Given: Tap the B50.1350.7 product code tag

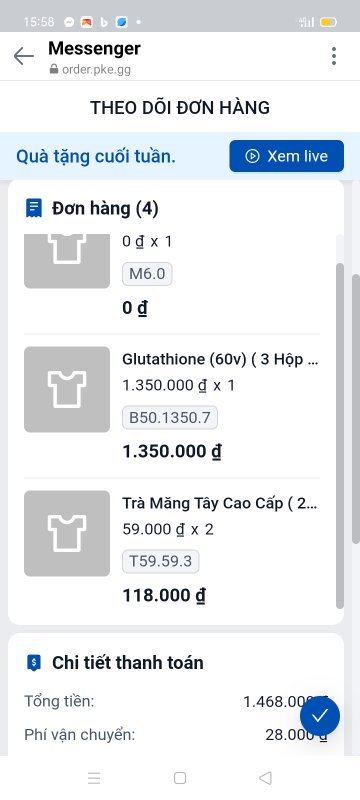Looking at the screenshot, I should (x=170, y=418).
